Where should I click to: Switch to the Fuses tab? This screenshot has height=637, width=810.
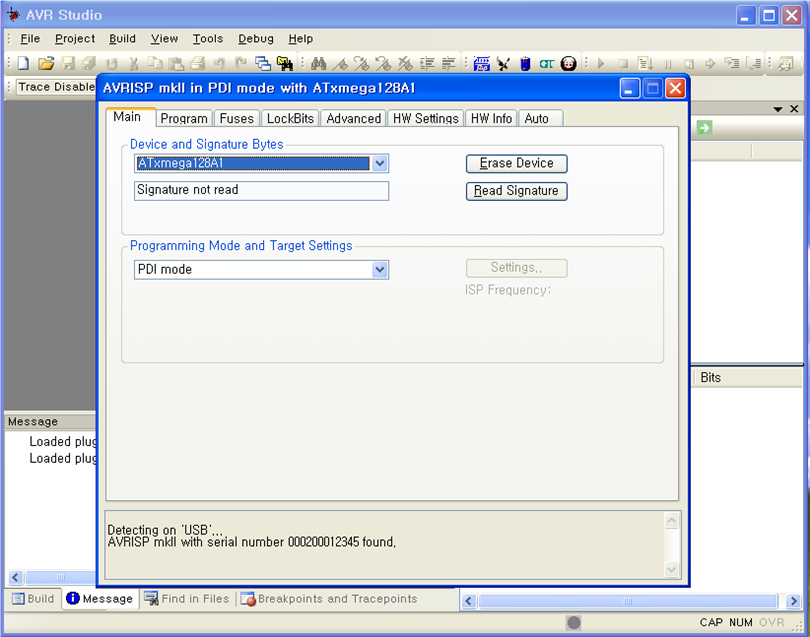[x=237, y=119]
